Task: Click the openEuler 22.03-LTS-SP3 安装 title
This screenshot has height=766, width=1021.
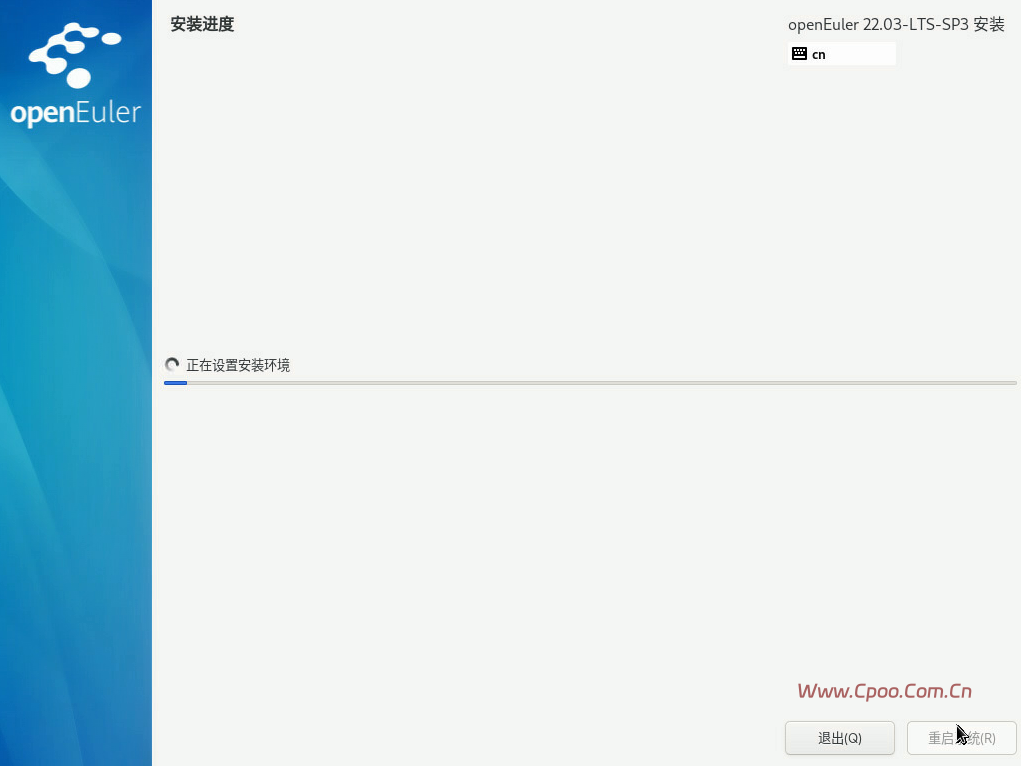Action: tap(896, 25)
